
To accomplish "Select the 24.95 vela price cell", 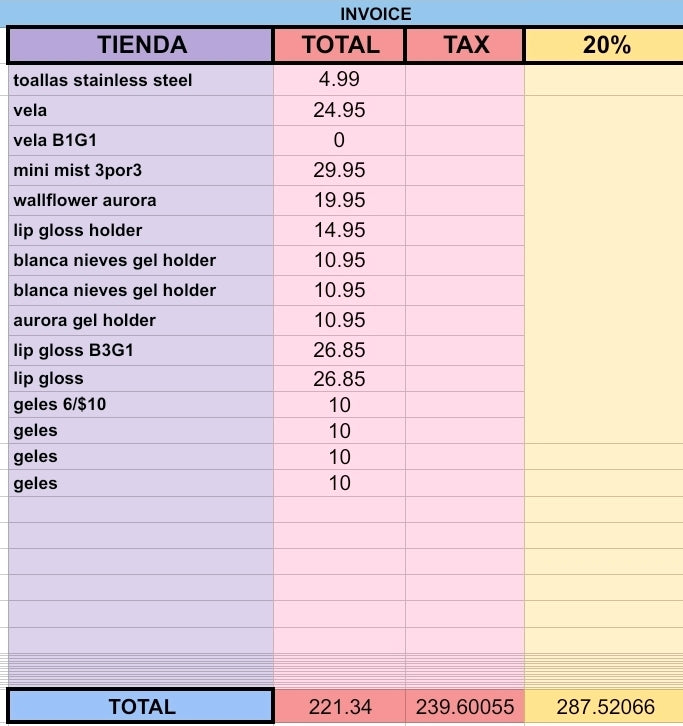I will click(x=339, y=111).
